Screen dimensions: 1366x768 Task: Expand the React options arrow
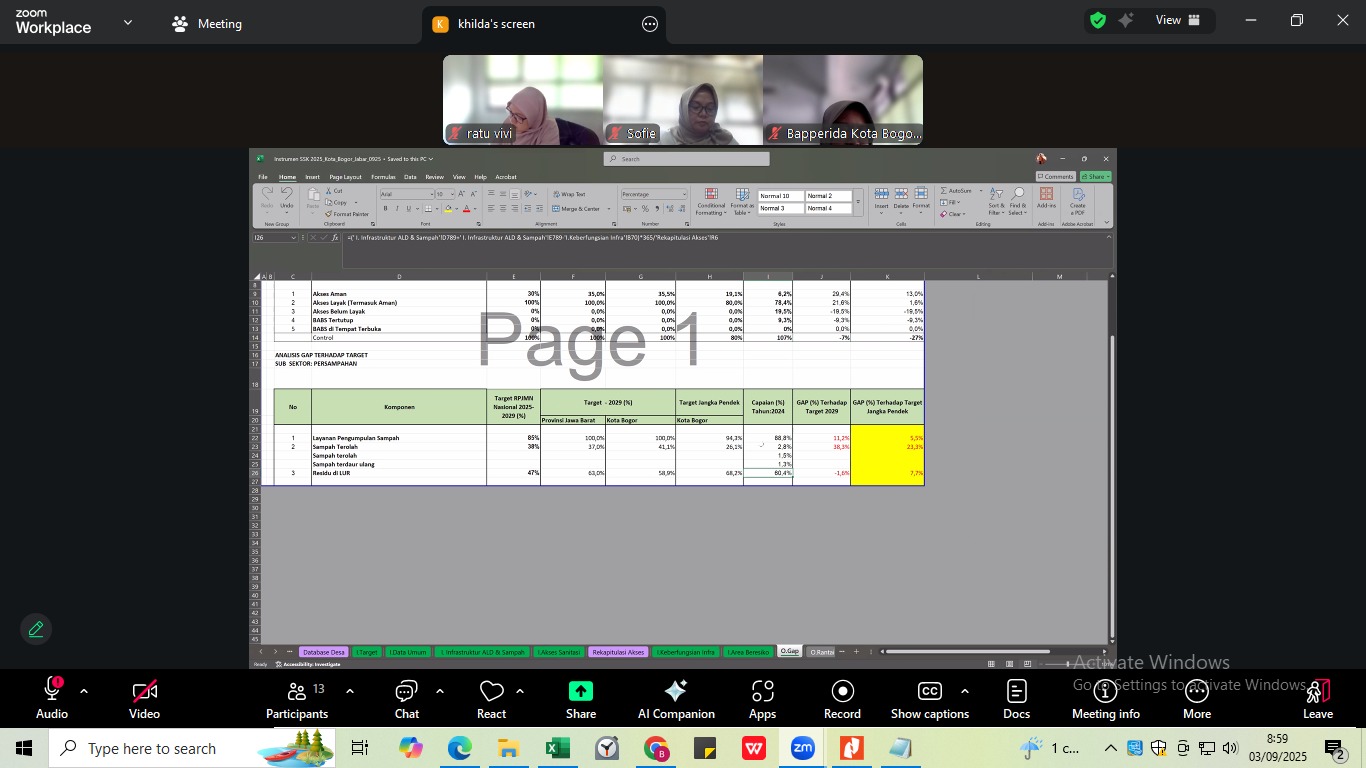pos(520,691)
